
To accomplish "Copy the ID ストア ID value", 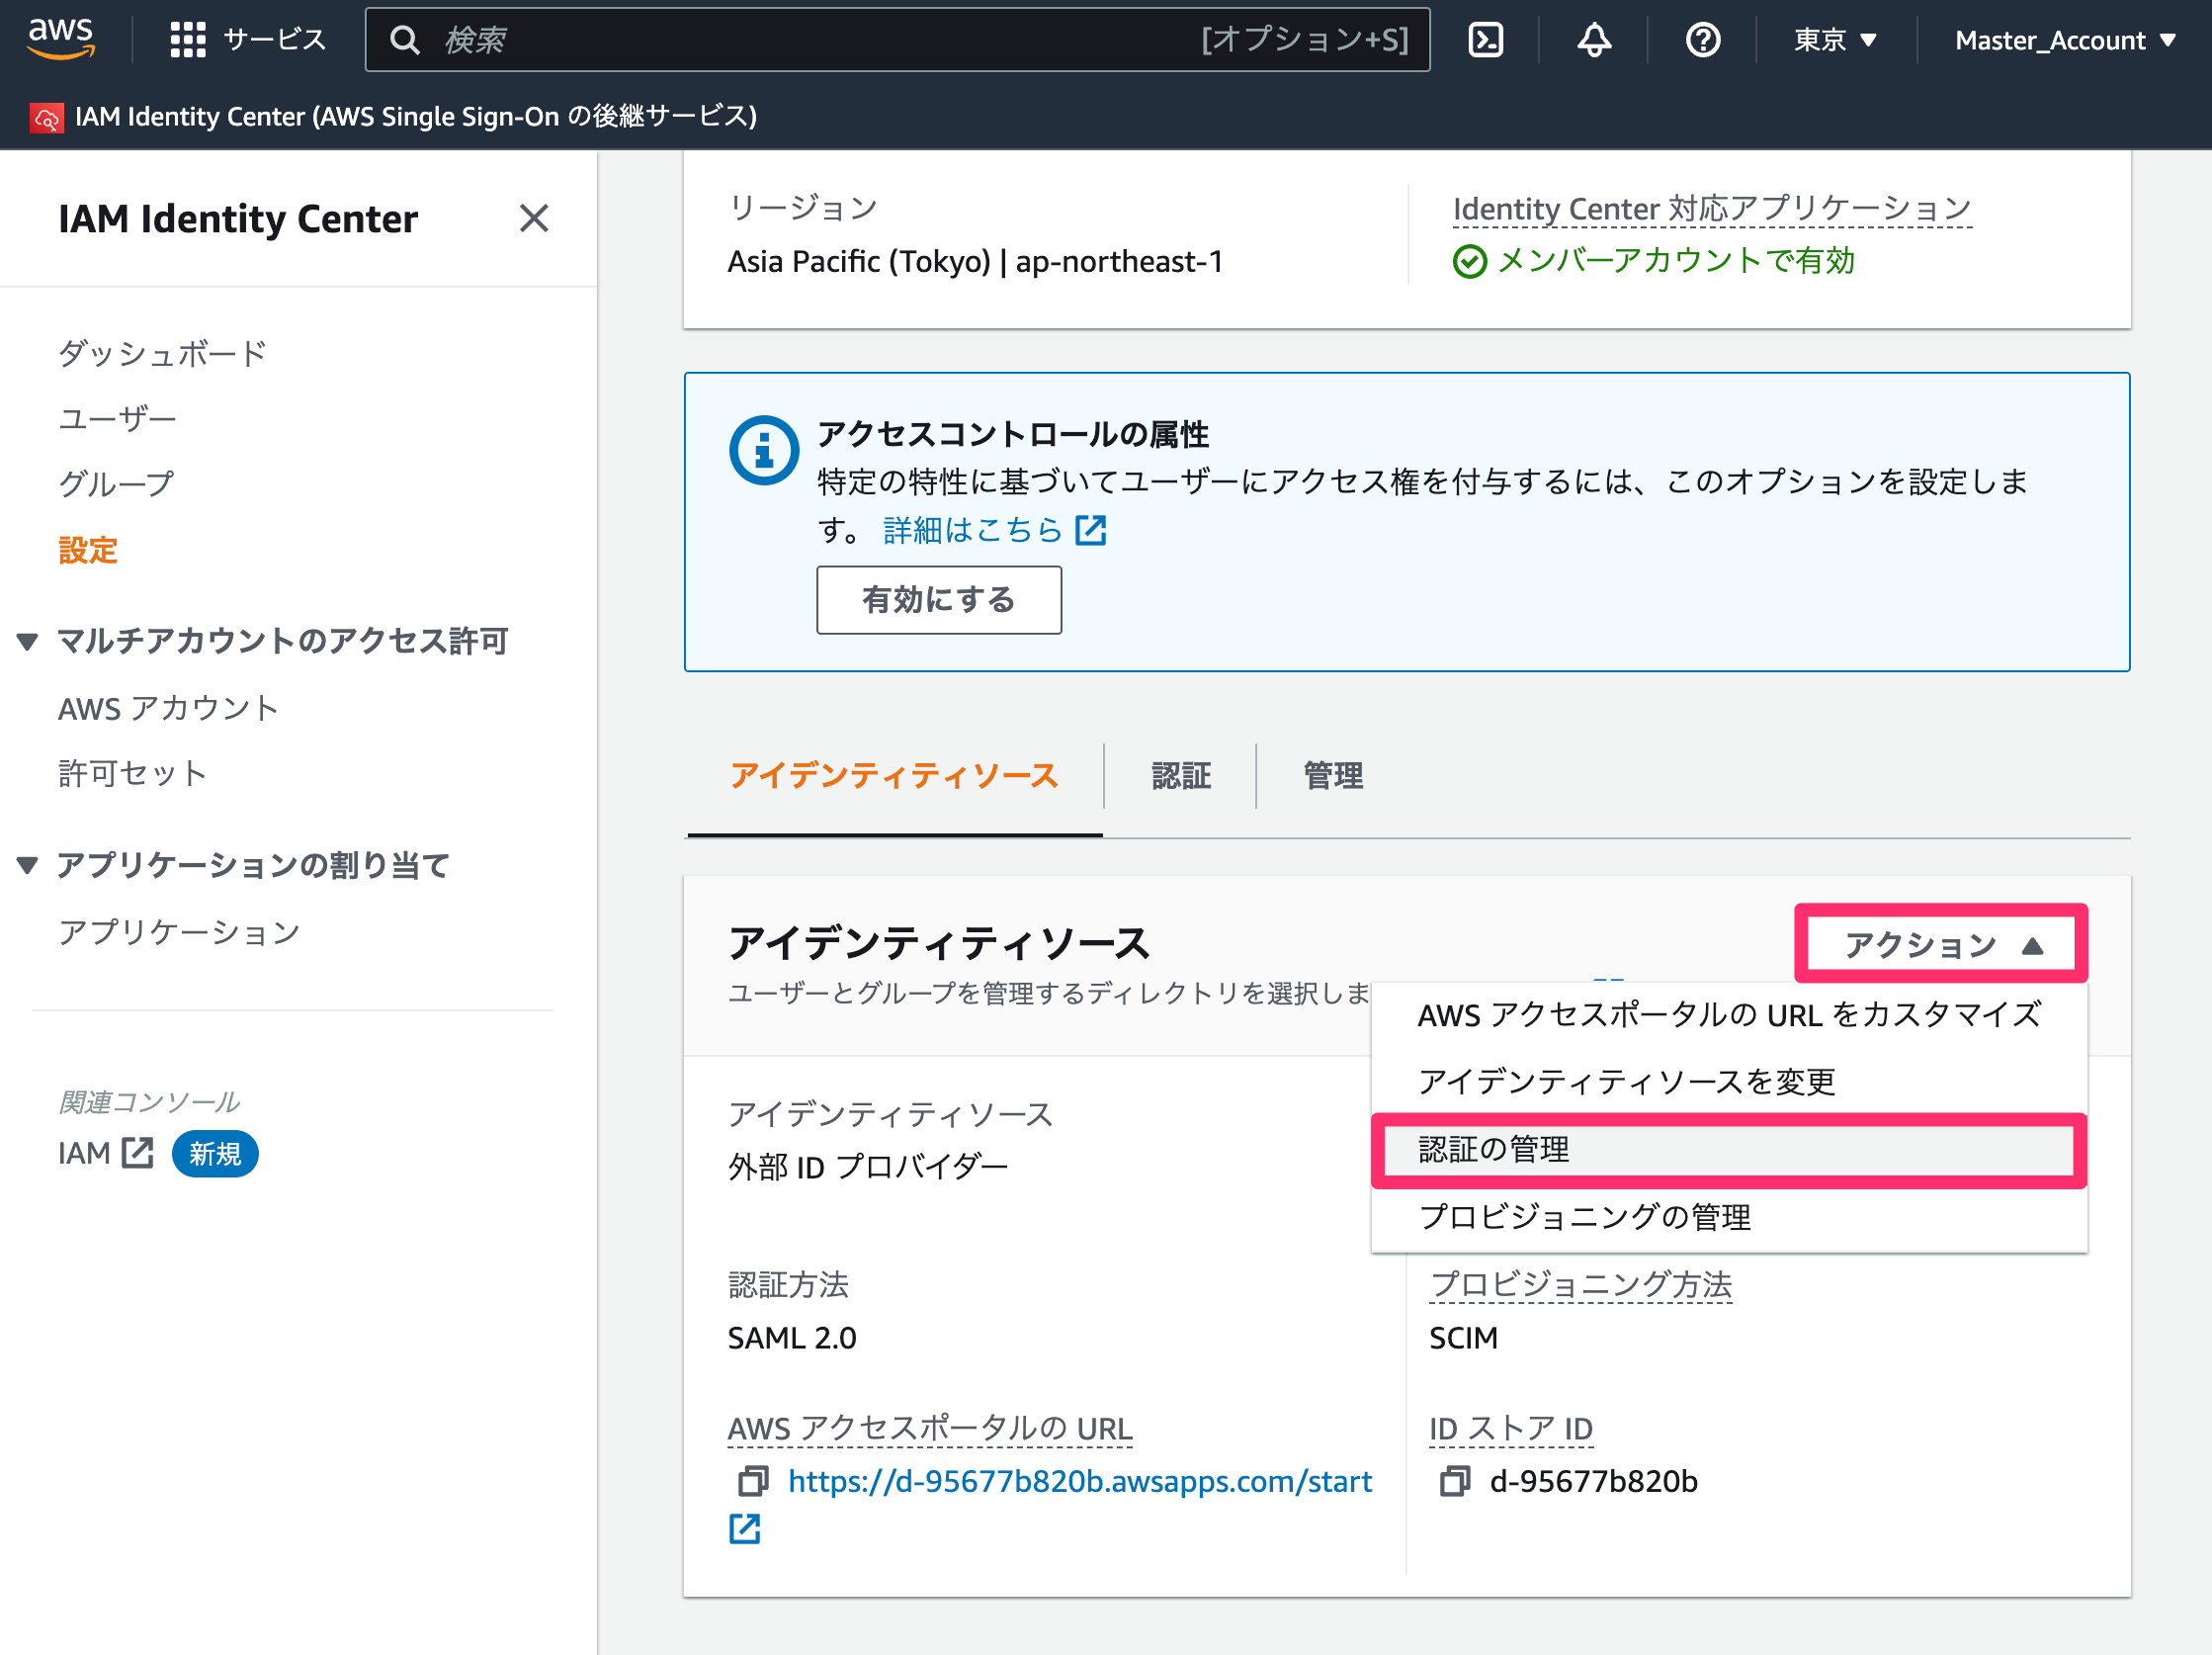I will pos(1455,1481).
